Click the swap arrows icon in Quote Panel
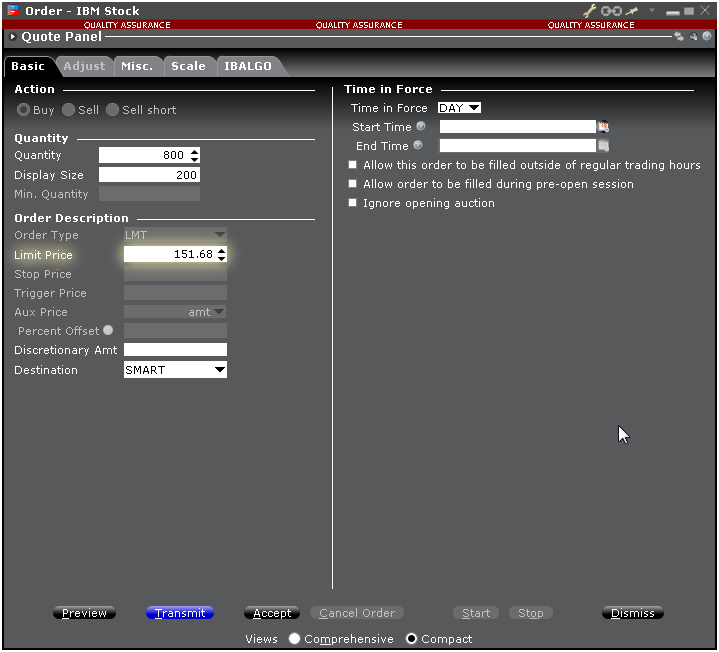The width and height of the screenshot is (719, 652). [679, 36]
